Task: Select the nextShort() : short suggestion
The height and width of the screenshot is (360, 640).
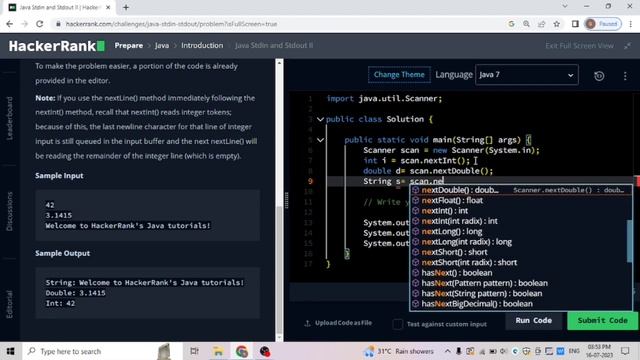Action: (518, 252)
